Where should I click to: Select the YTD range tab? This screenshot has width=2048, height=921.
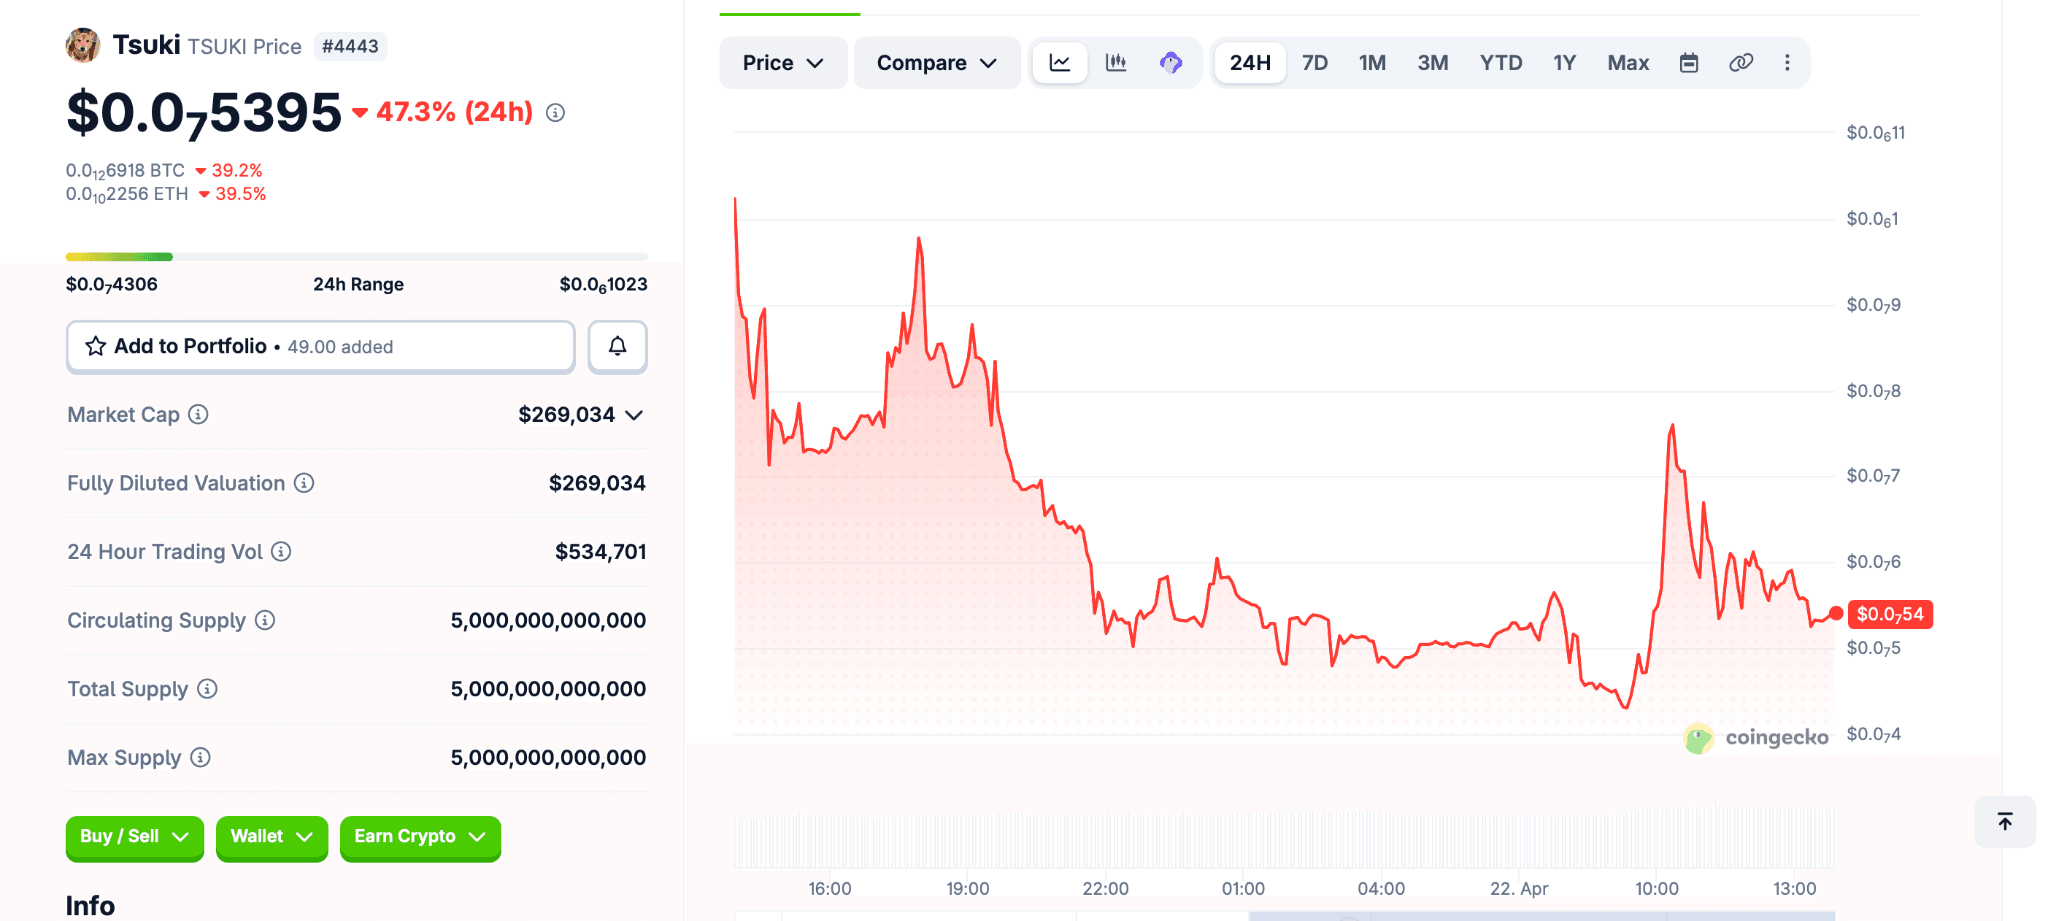[x=1500, y=63]
